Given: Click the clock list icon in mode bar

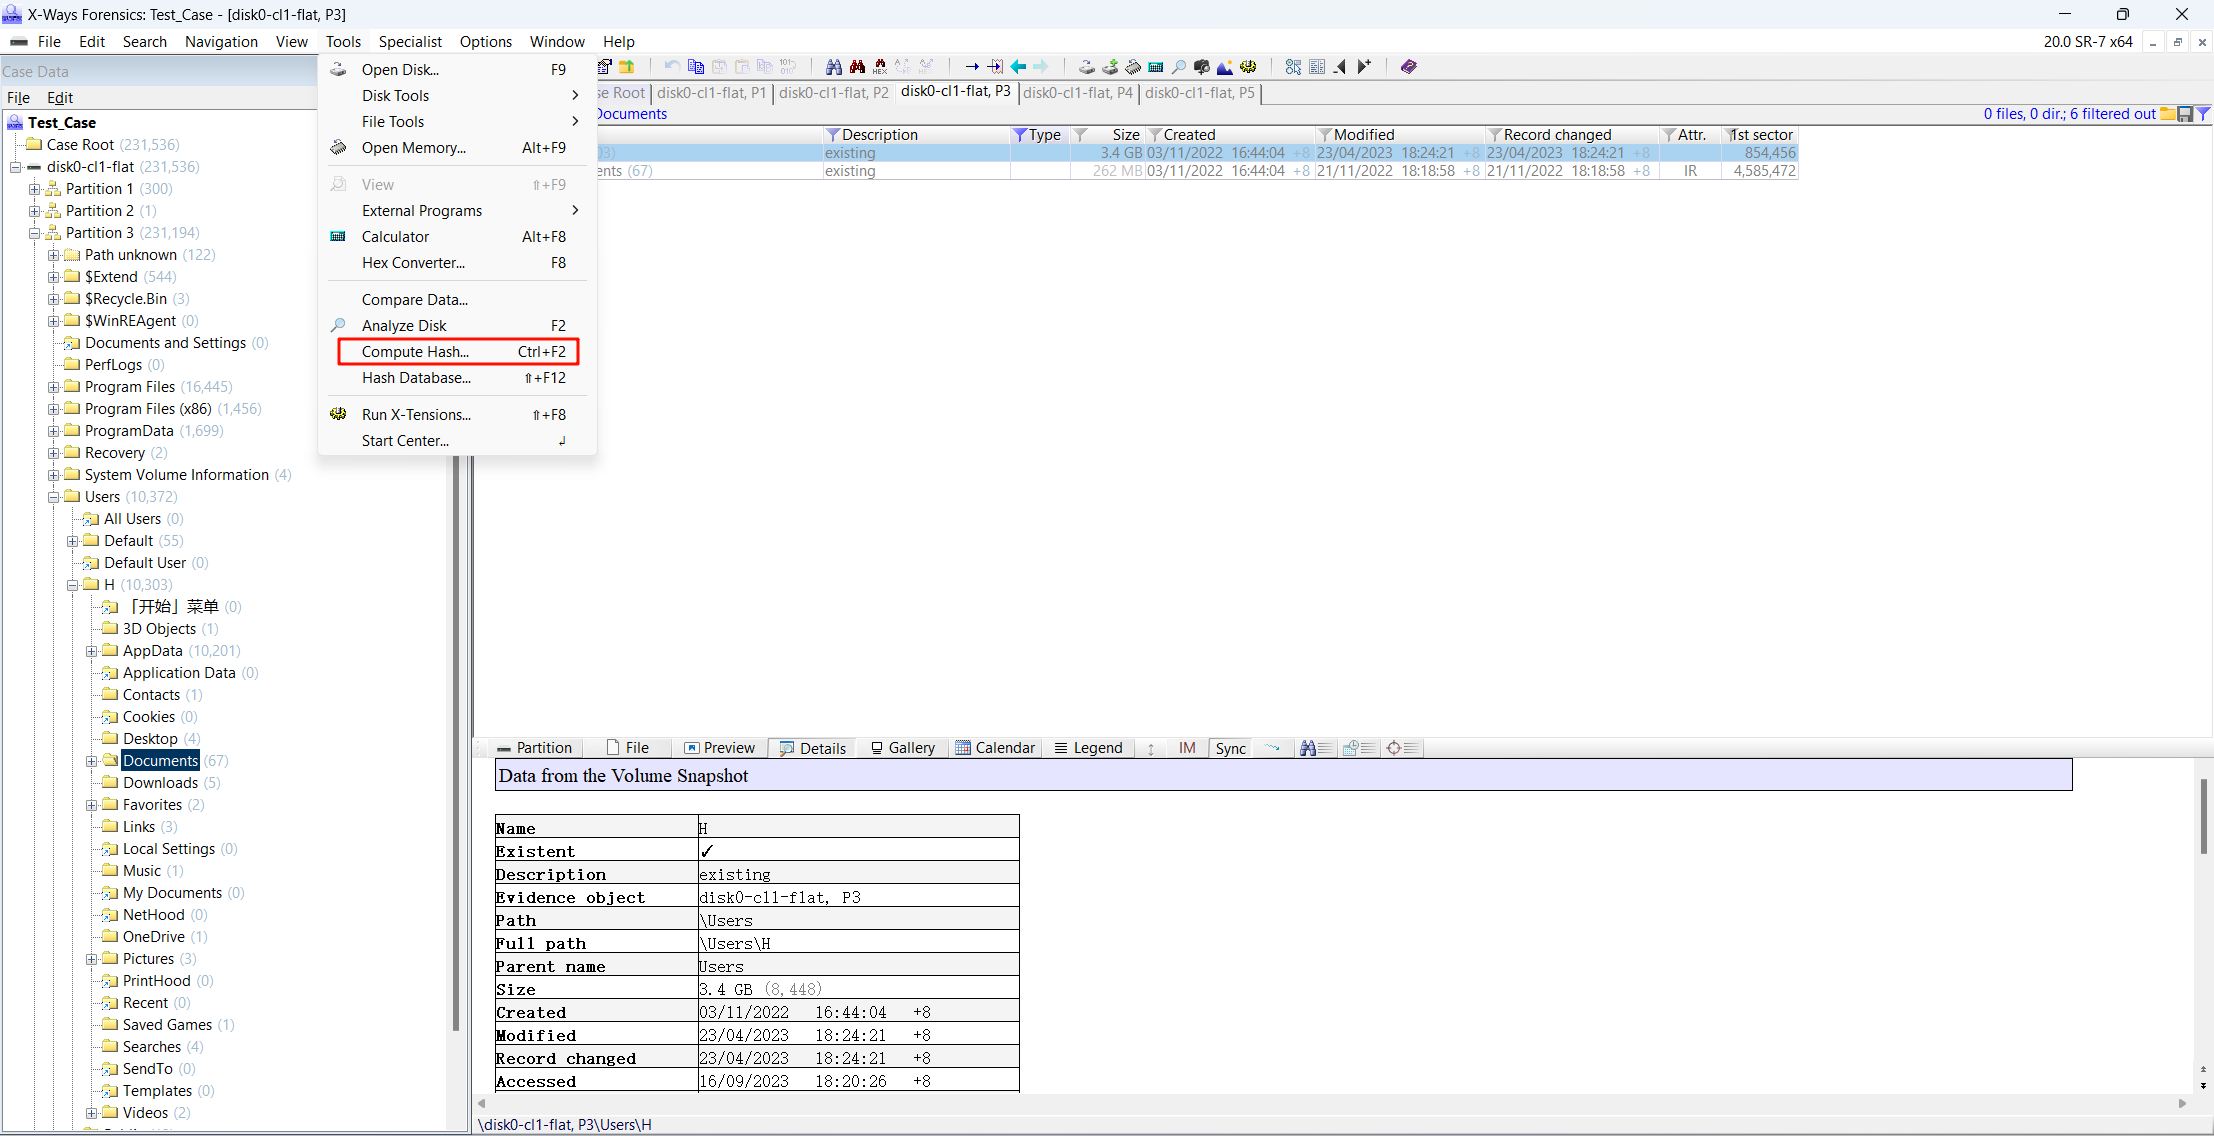Looking at the screenshot, I should [x=1359, y=748].
